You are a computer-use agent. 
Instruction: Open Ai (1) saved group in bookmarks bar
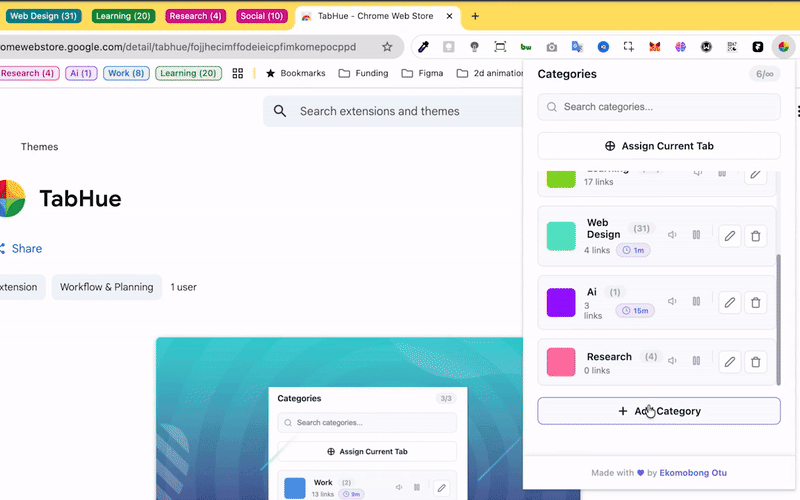point(81,73)
